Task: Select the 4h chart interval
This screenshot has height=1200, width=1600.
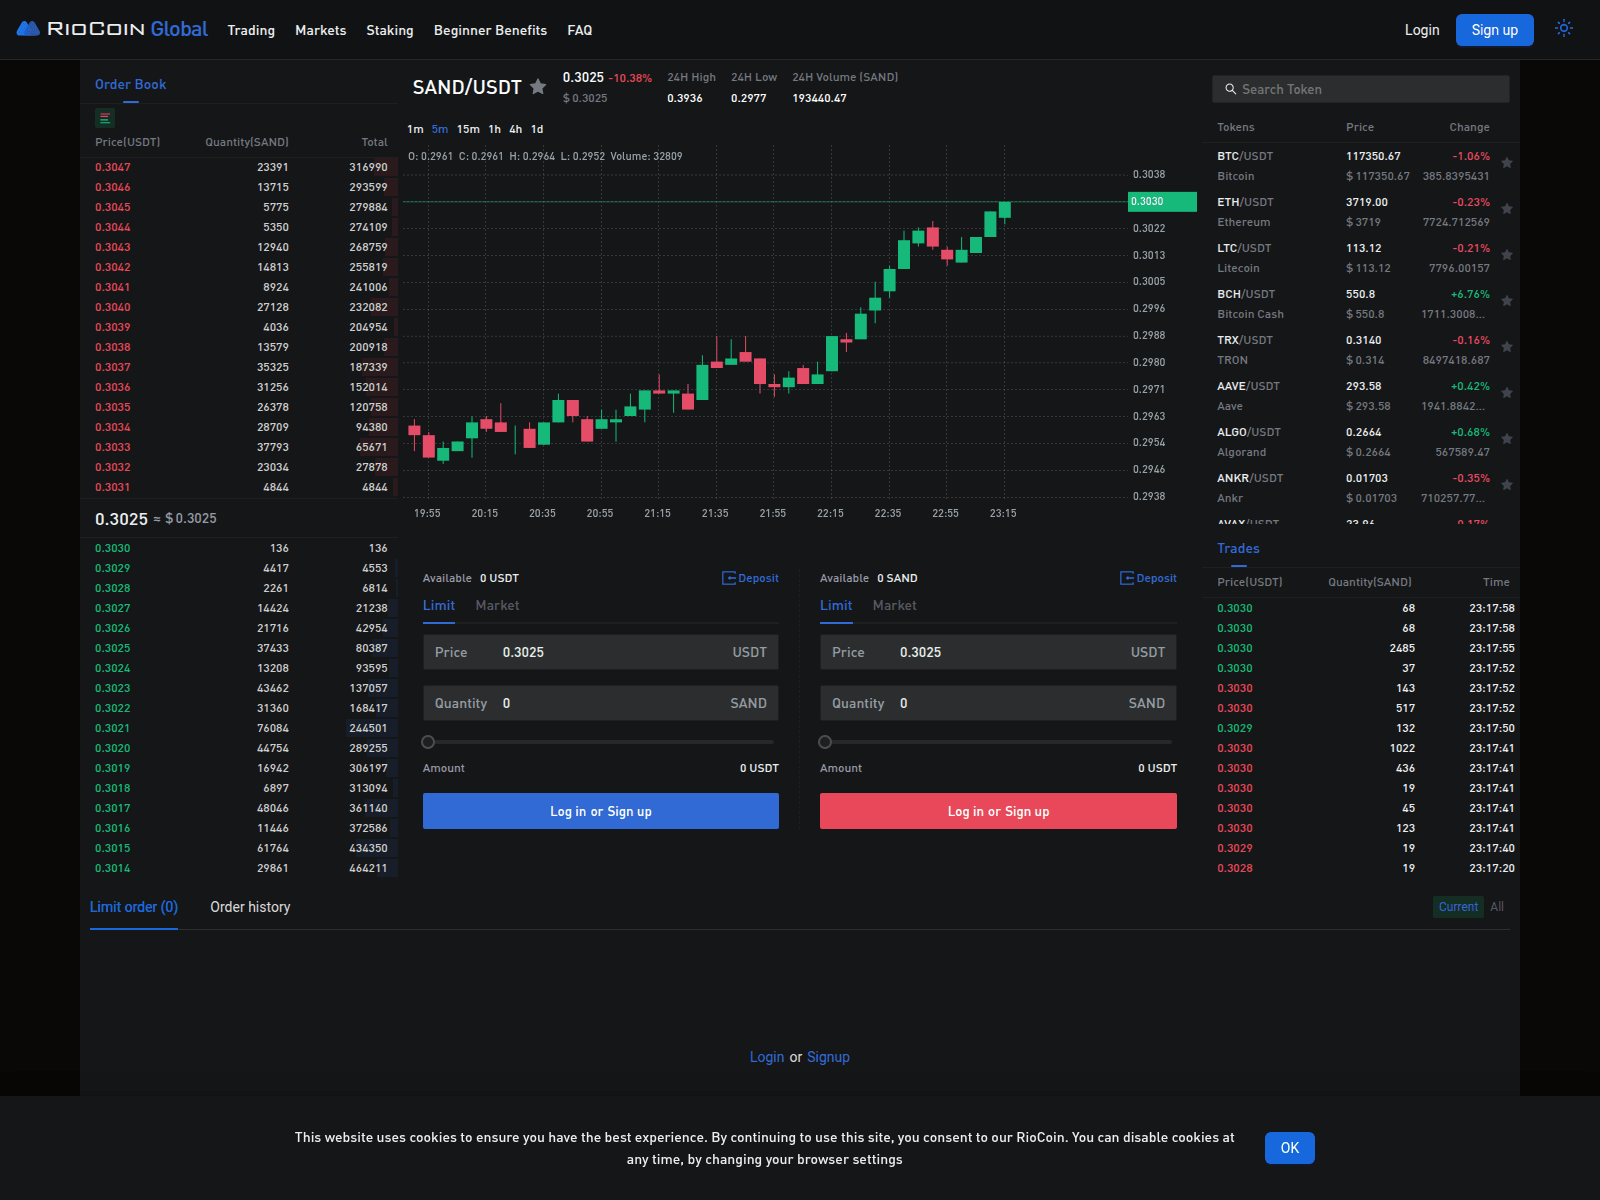Action: pyautogui.click(x=515, y=129)
